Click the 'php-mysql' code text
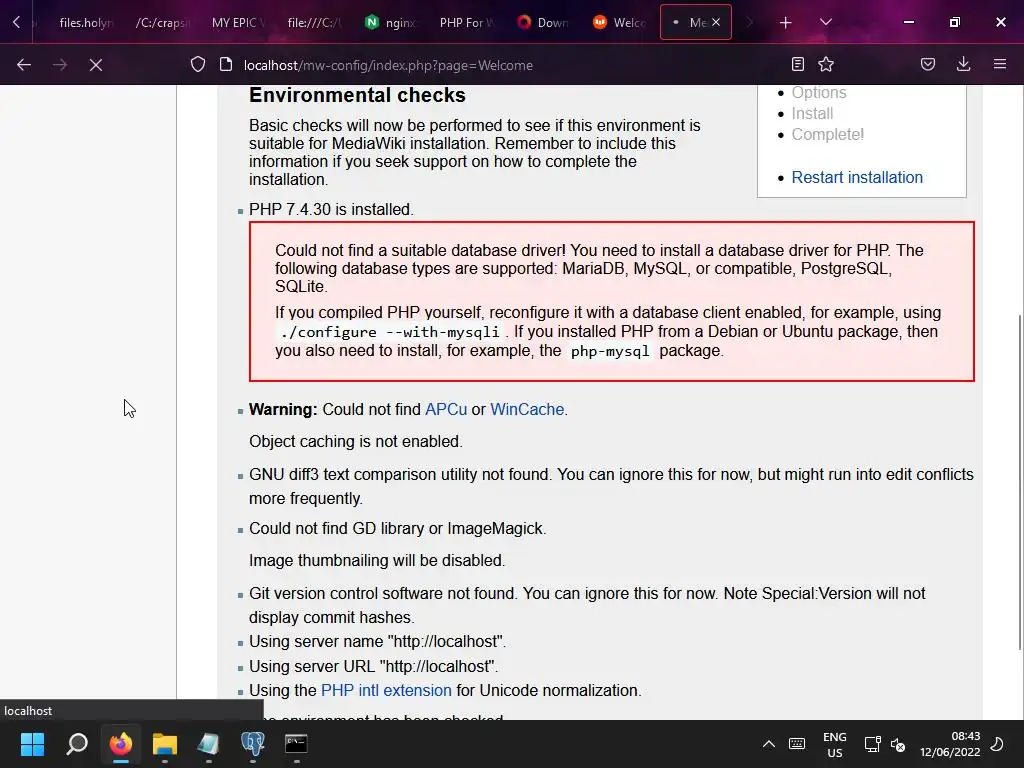Viewport: 1024px width, 768px height. click(610, 351)
